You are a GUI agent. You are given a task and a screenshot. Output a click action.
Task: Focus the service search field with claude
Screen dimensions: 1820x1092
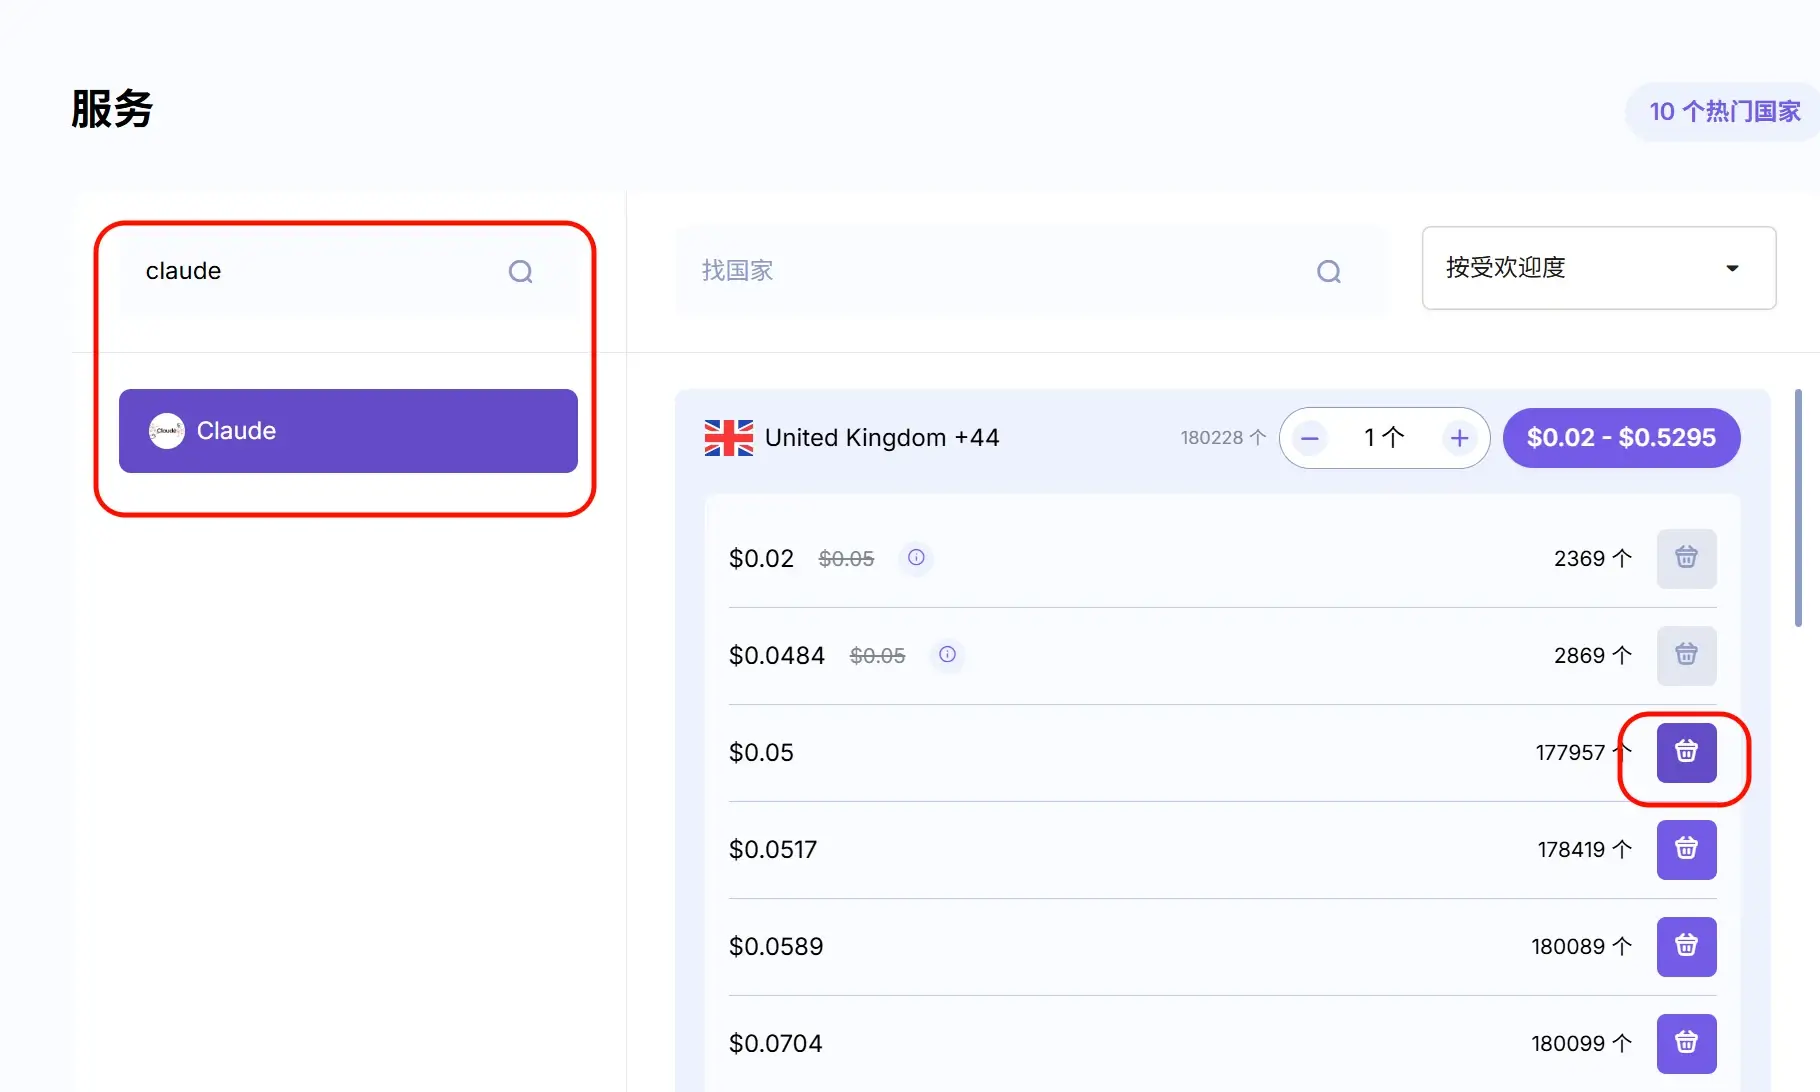coord(348,271)
